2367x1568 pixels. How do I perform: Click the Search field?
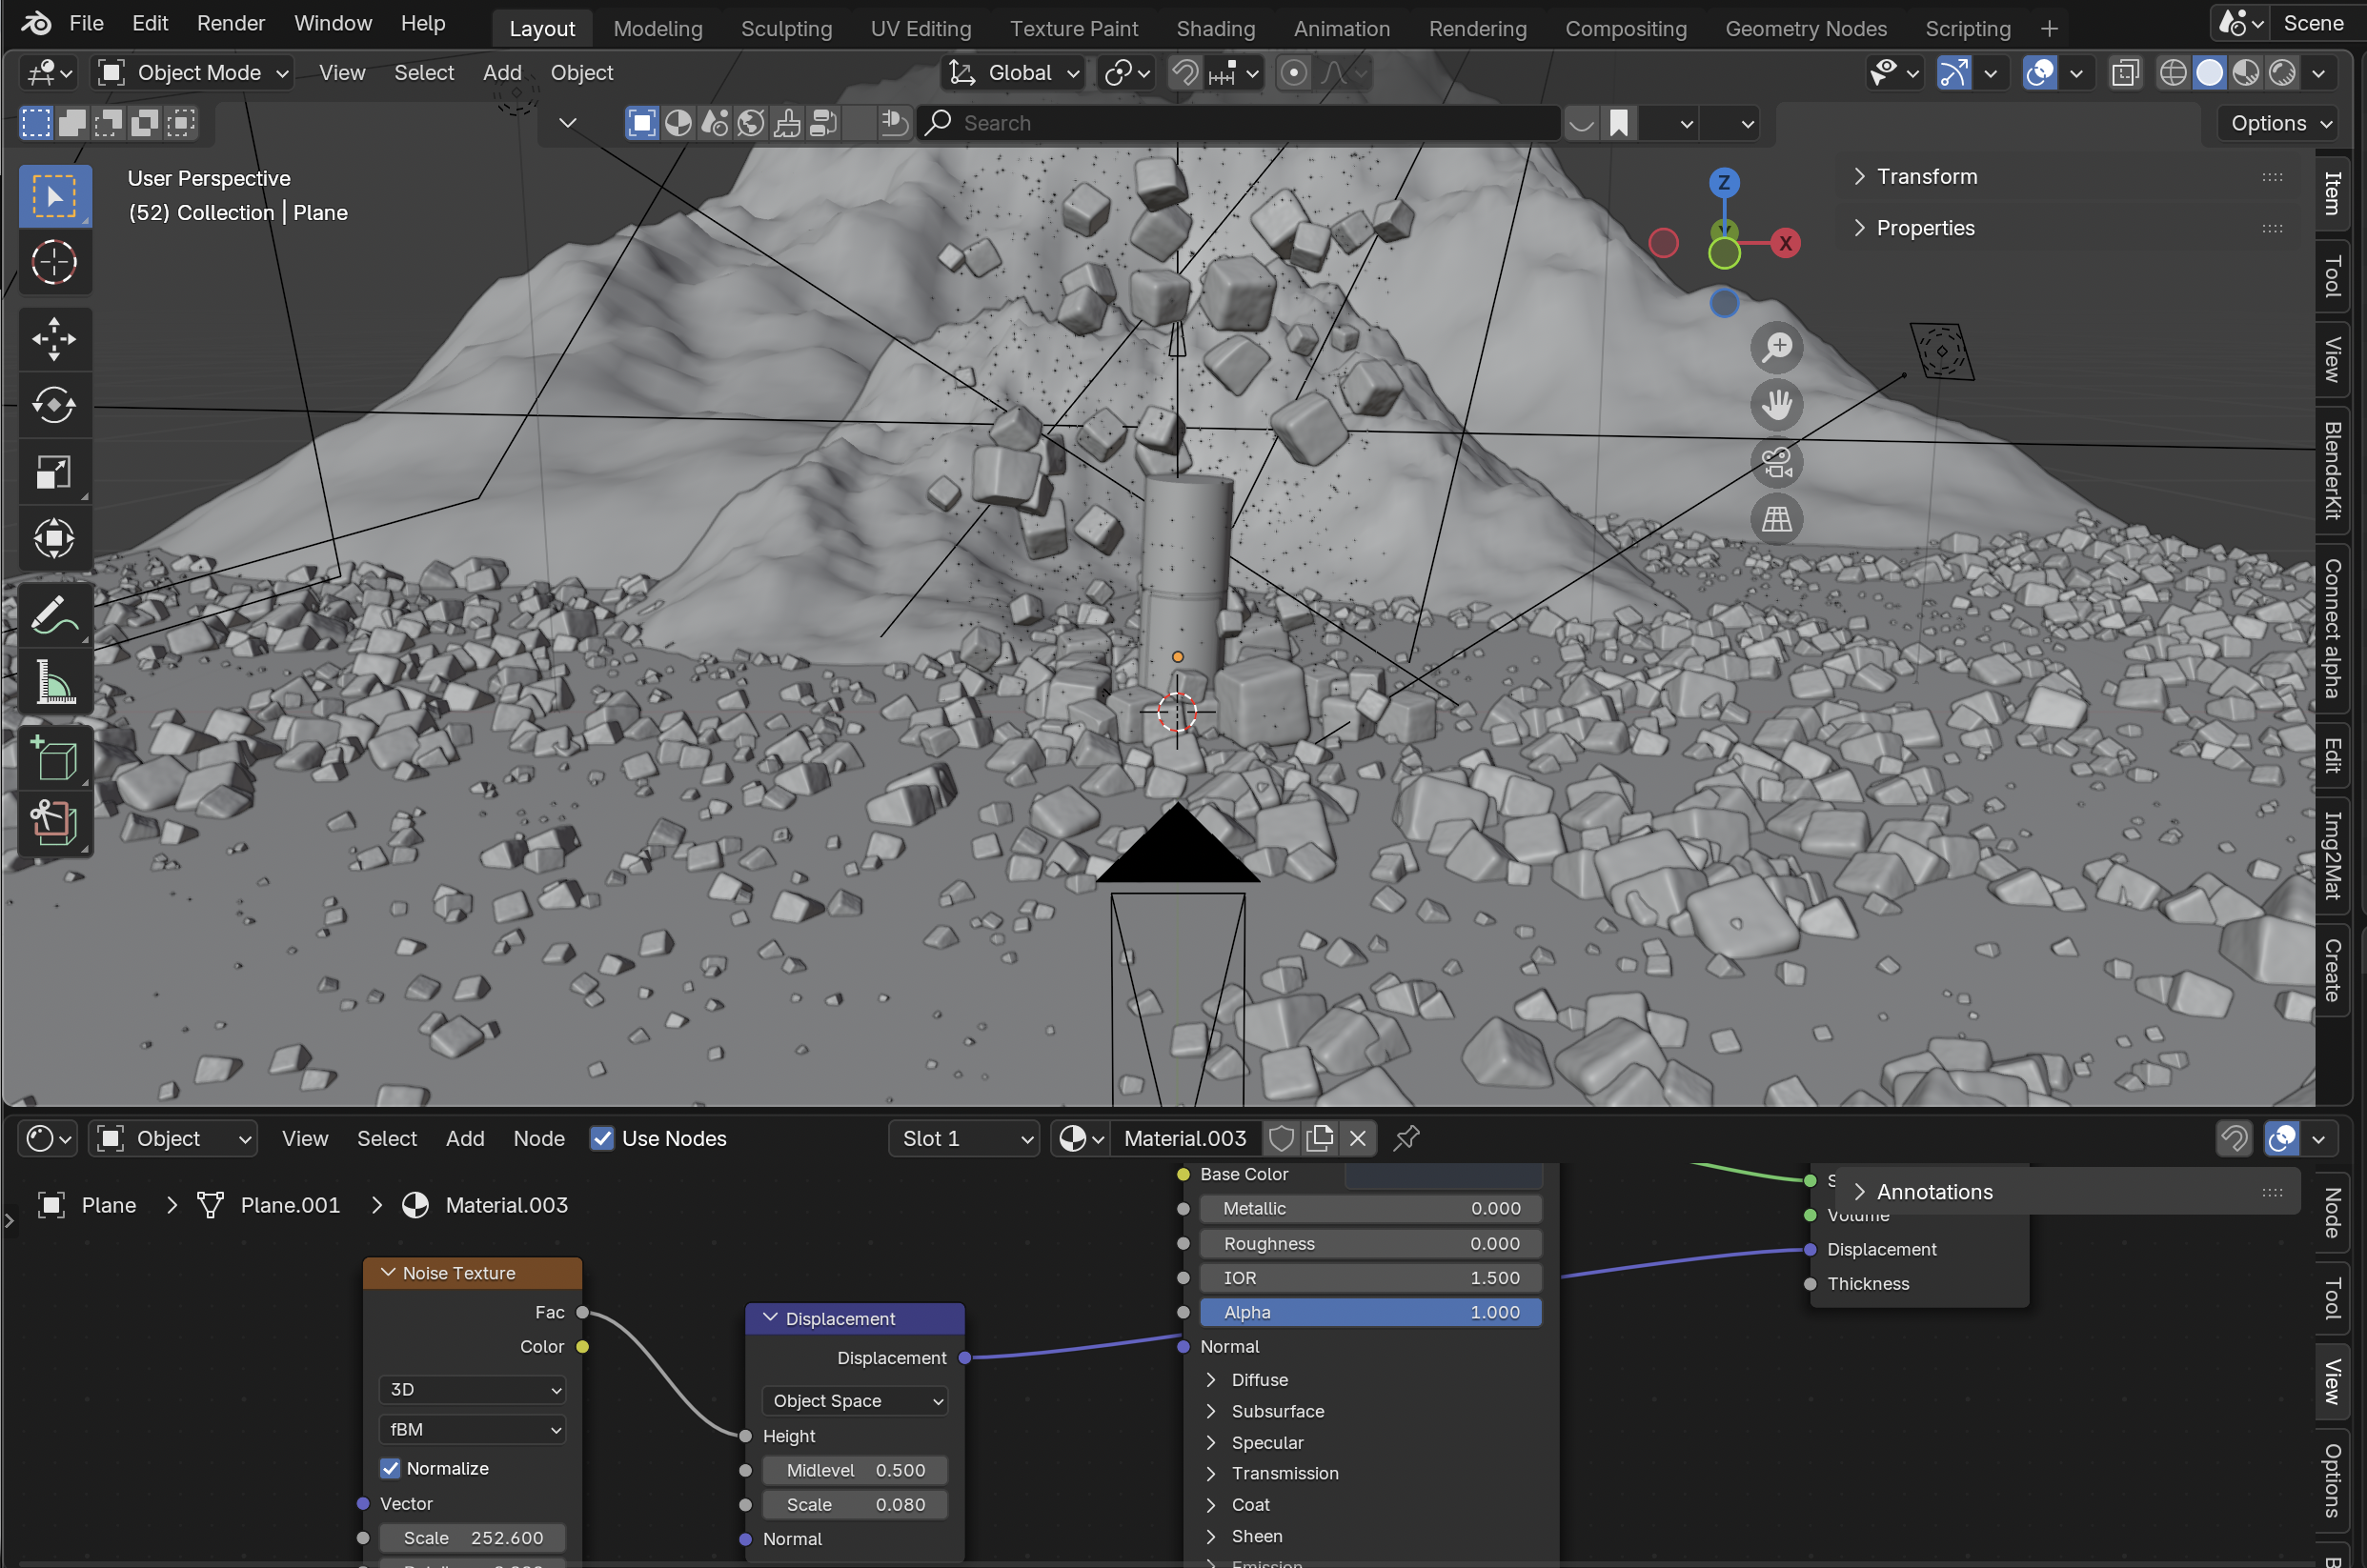[1238, 123]
